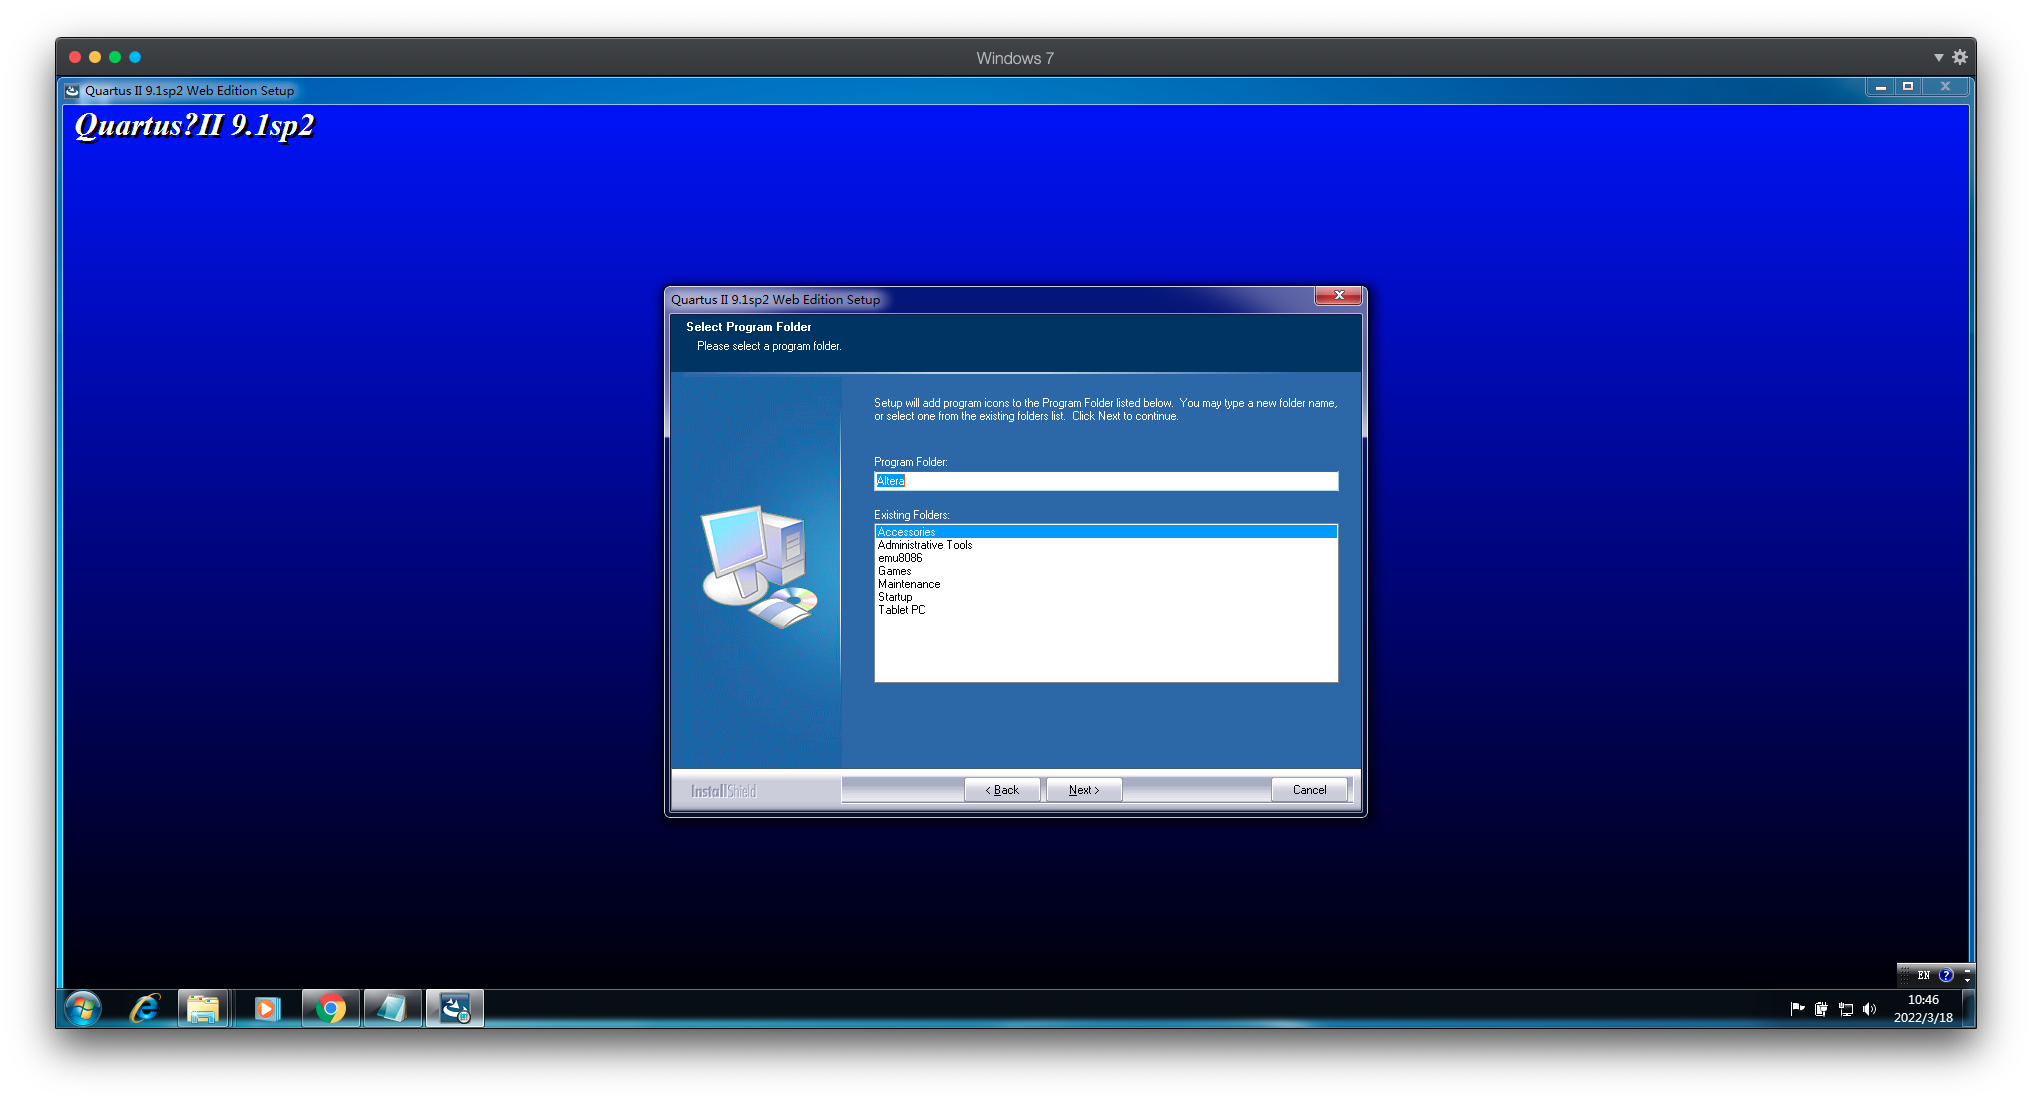The height and width of the screenshot is (1102, 2032).
Task: Minimize the outer Quartus setup window
Action: point(1881,87)
